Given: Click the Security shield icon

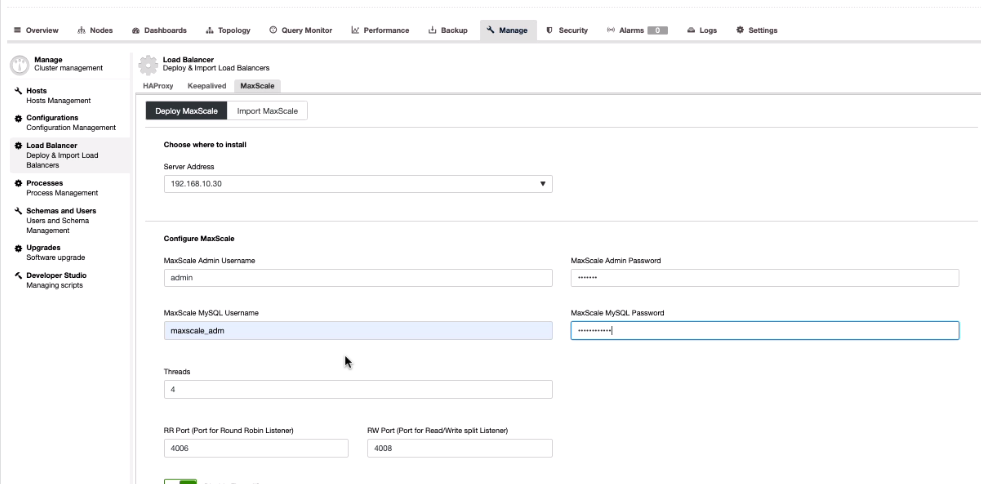Looking at the screenshot, I should click(x=550, y=30).
